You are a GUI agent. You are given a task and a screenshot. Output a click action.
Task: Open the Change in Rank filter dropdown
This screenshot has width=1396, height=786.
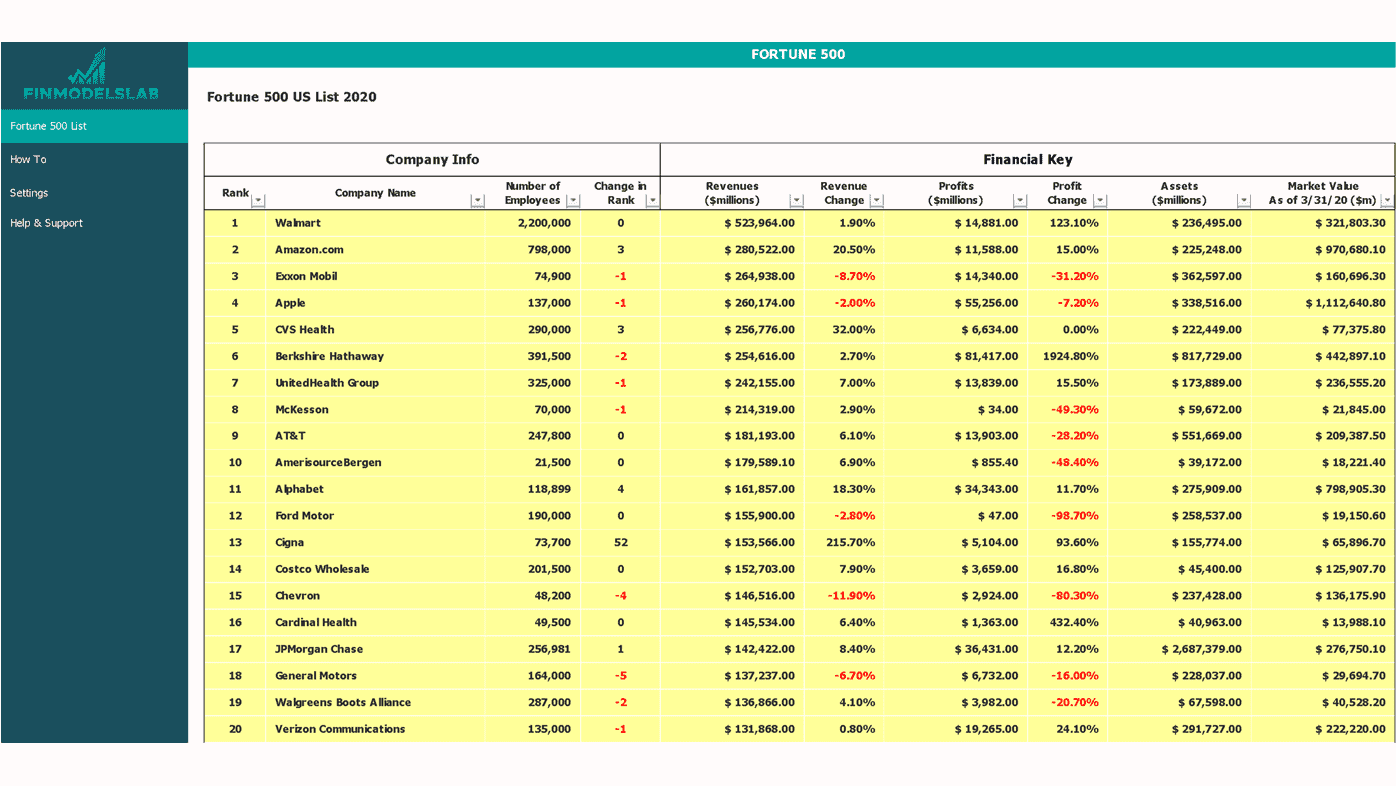(652, 200)
